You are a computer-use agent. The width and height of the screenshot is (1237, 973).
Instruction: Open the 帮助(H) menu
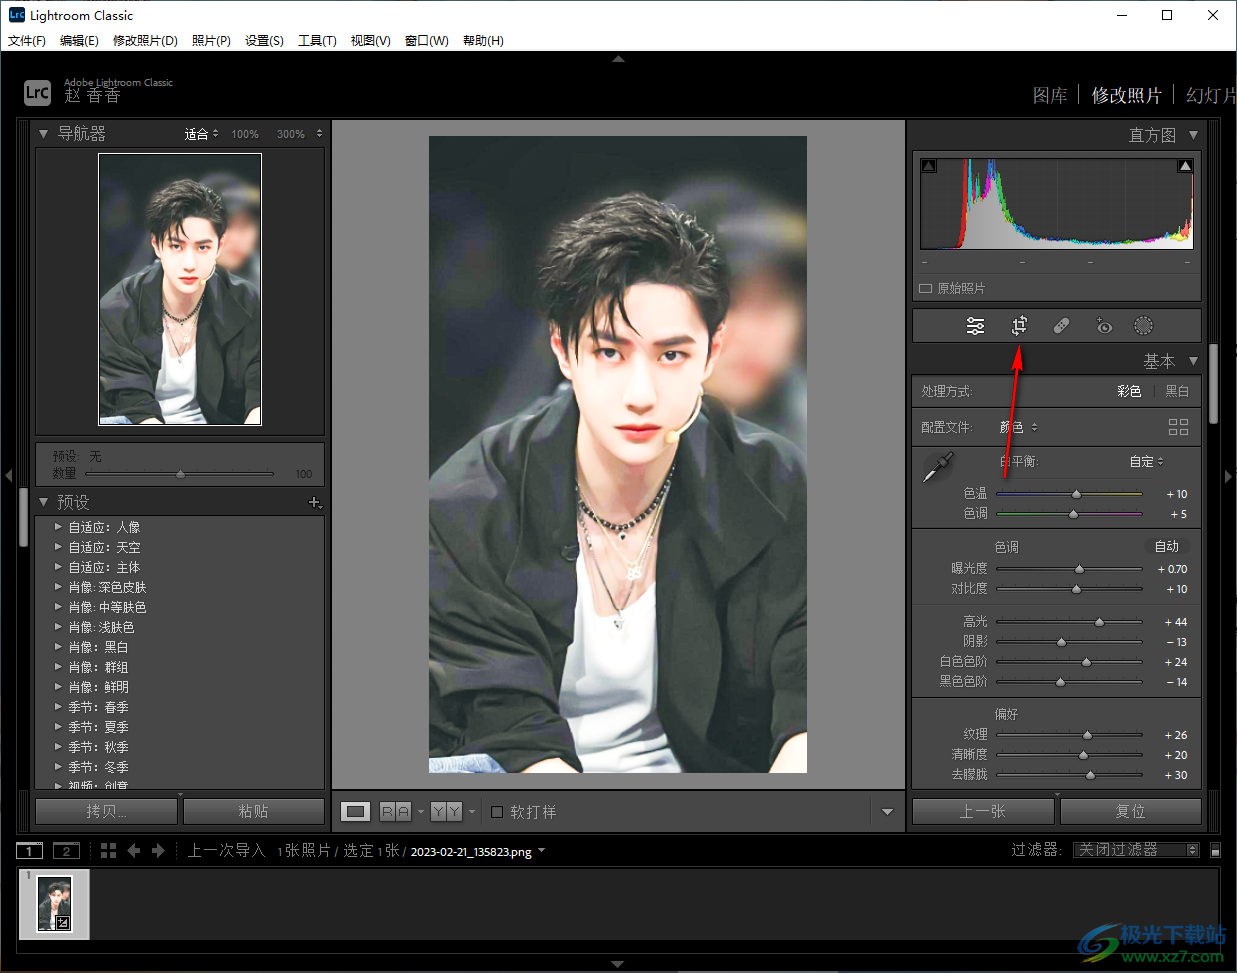click(483, 41)
